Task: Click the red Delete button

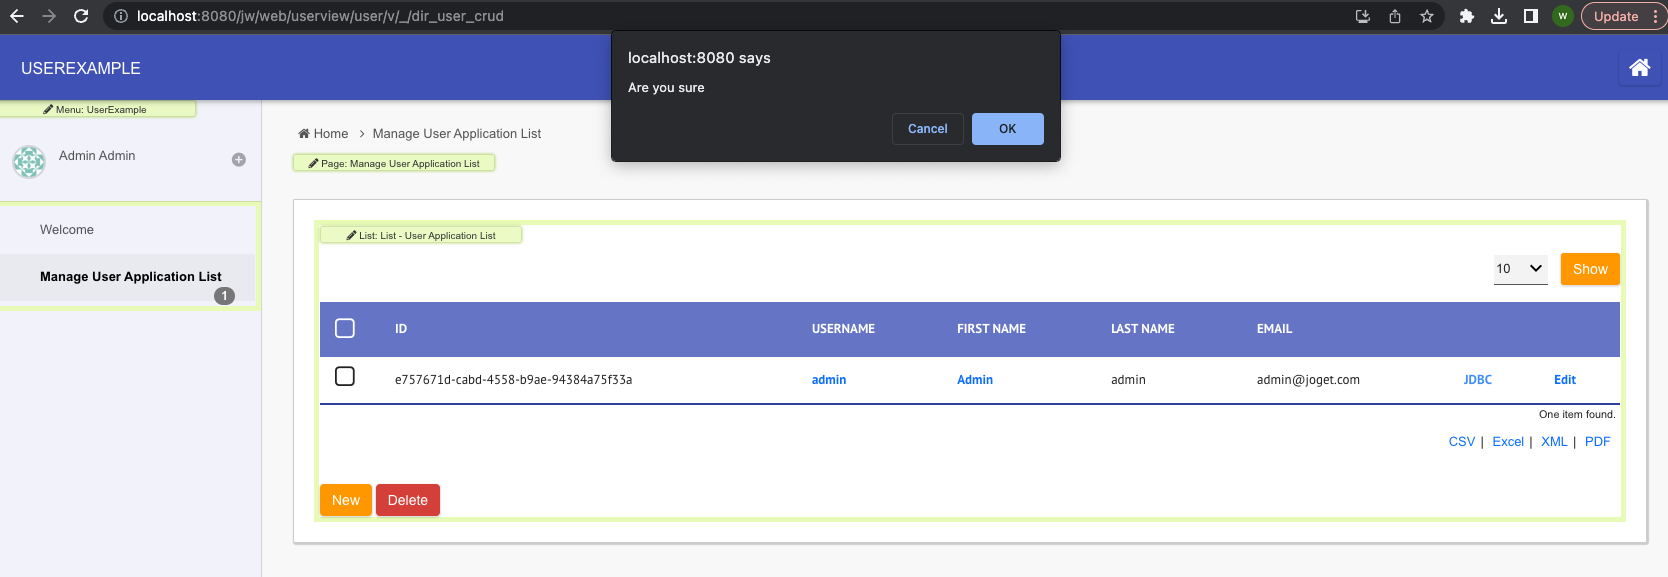Action: pyautogui.click(x=408, y=500)
